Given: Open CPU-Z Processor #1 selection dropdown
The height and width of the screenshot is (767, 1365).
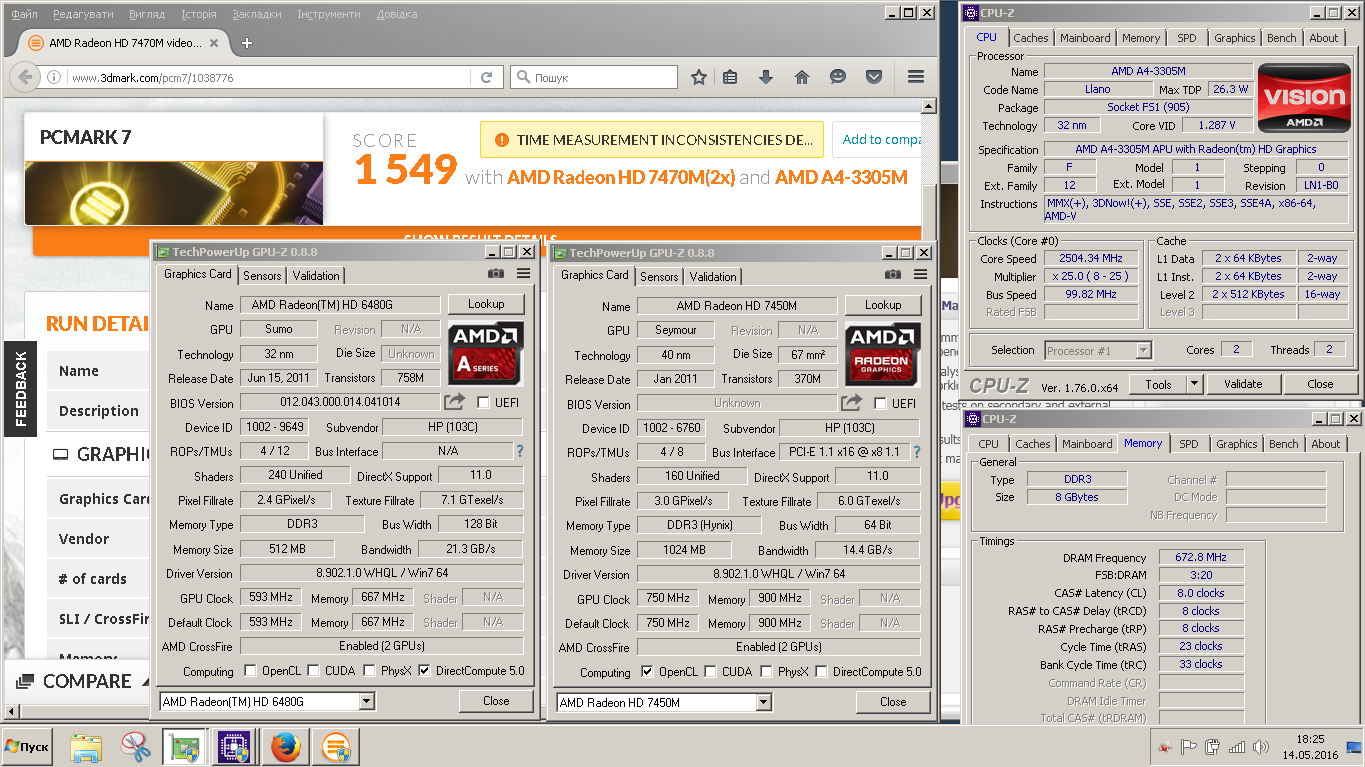Looking at the screenshot, I should [x=1143, y=350].
